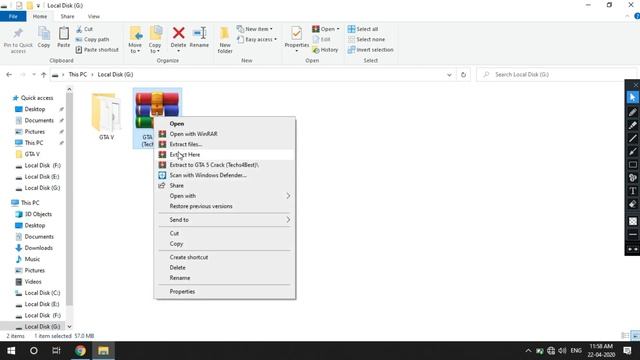Viewport: 640px width, 360px height.
Task: Click This PC in the address breadcrumb
Action: coord(78,75)
